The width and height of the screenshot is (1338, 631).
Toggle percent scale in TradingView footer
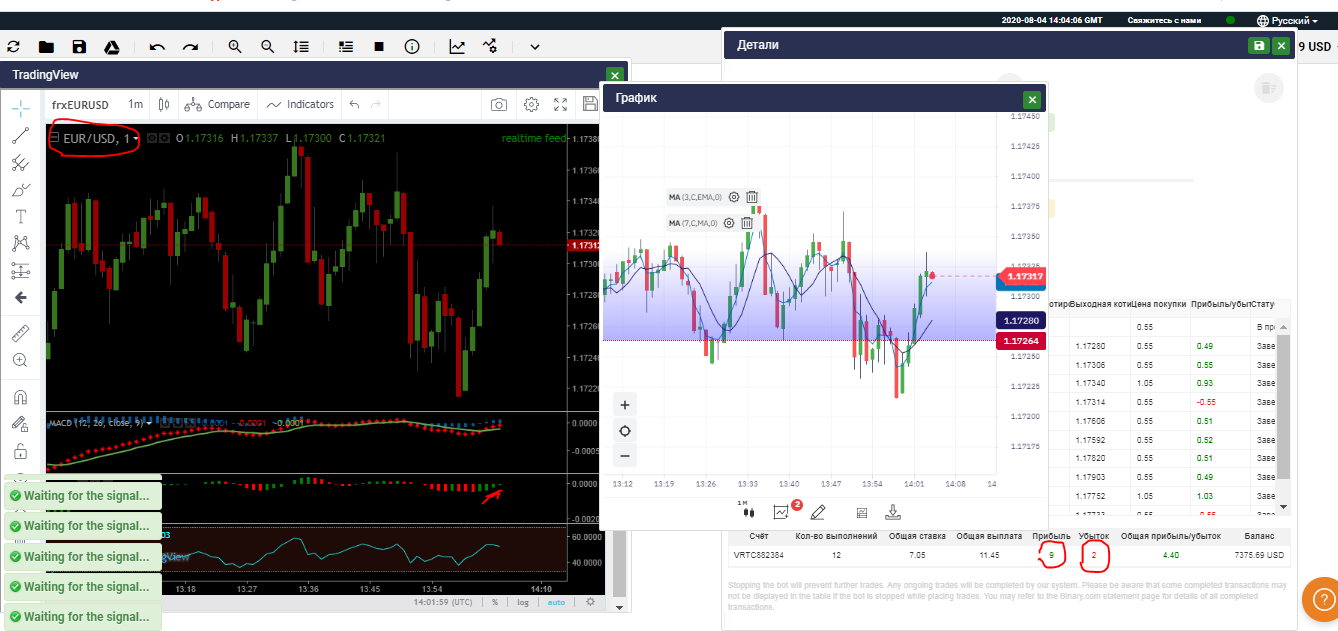(x=495, y=602)
